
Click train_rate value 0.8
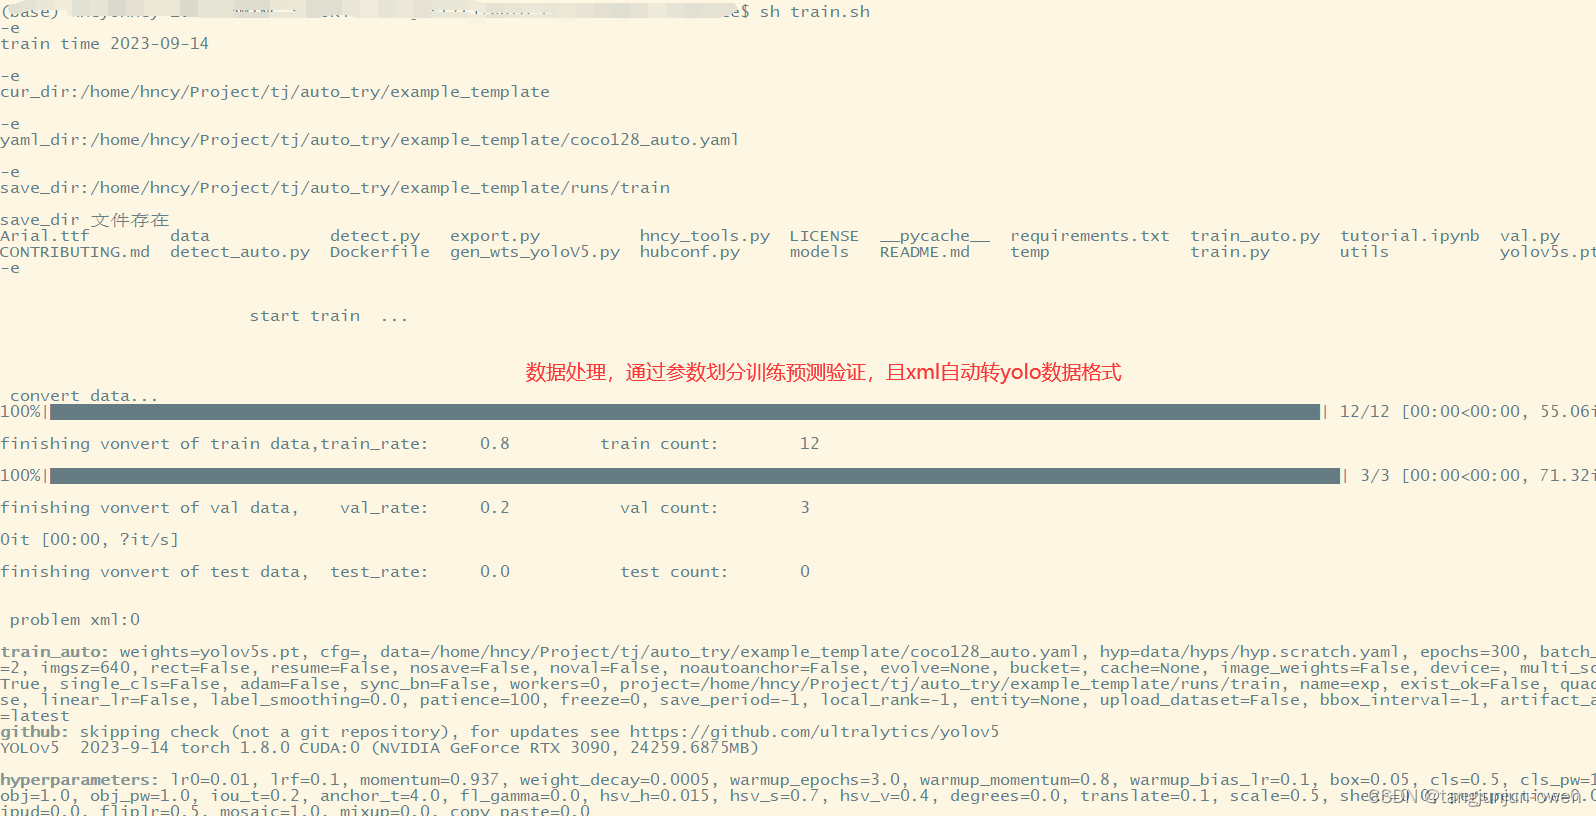(495, 444)
